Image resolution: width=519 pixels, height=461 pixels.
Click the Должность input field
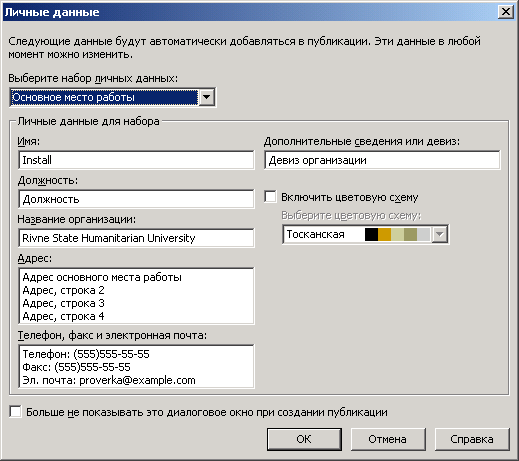click(x=136, y=199)
